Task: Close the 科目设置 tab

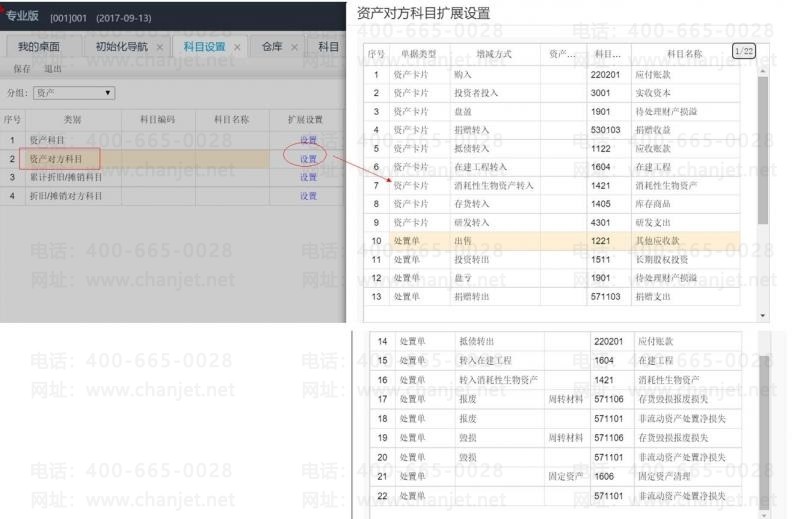Action: [x=237, y=47]
